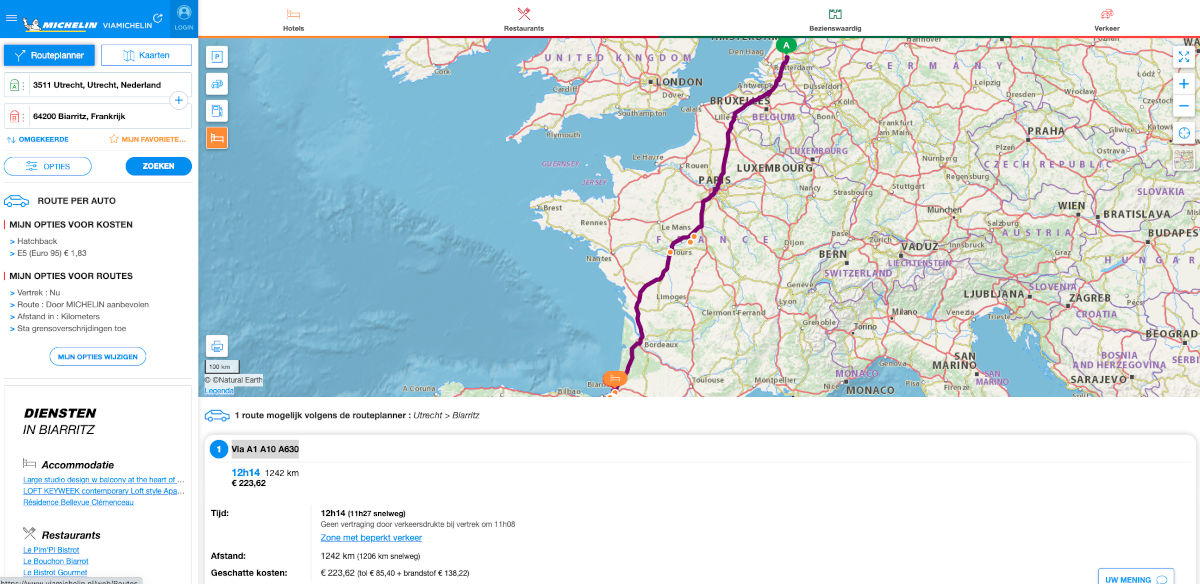The height and width of the screenshot is (584, 1200).
Task: Click the green start point A icon
Action: pyautogui.click(x=15, y=86)
